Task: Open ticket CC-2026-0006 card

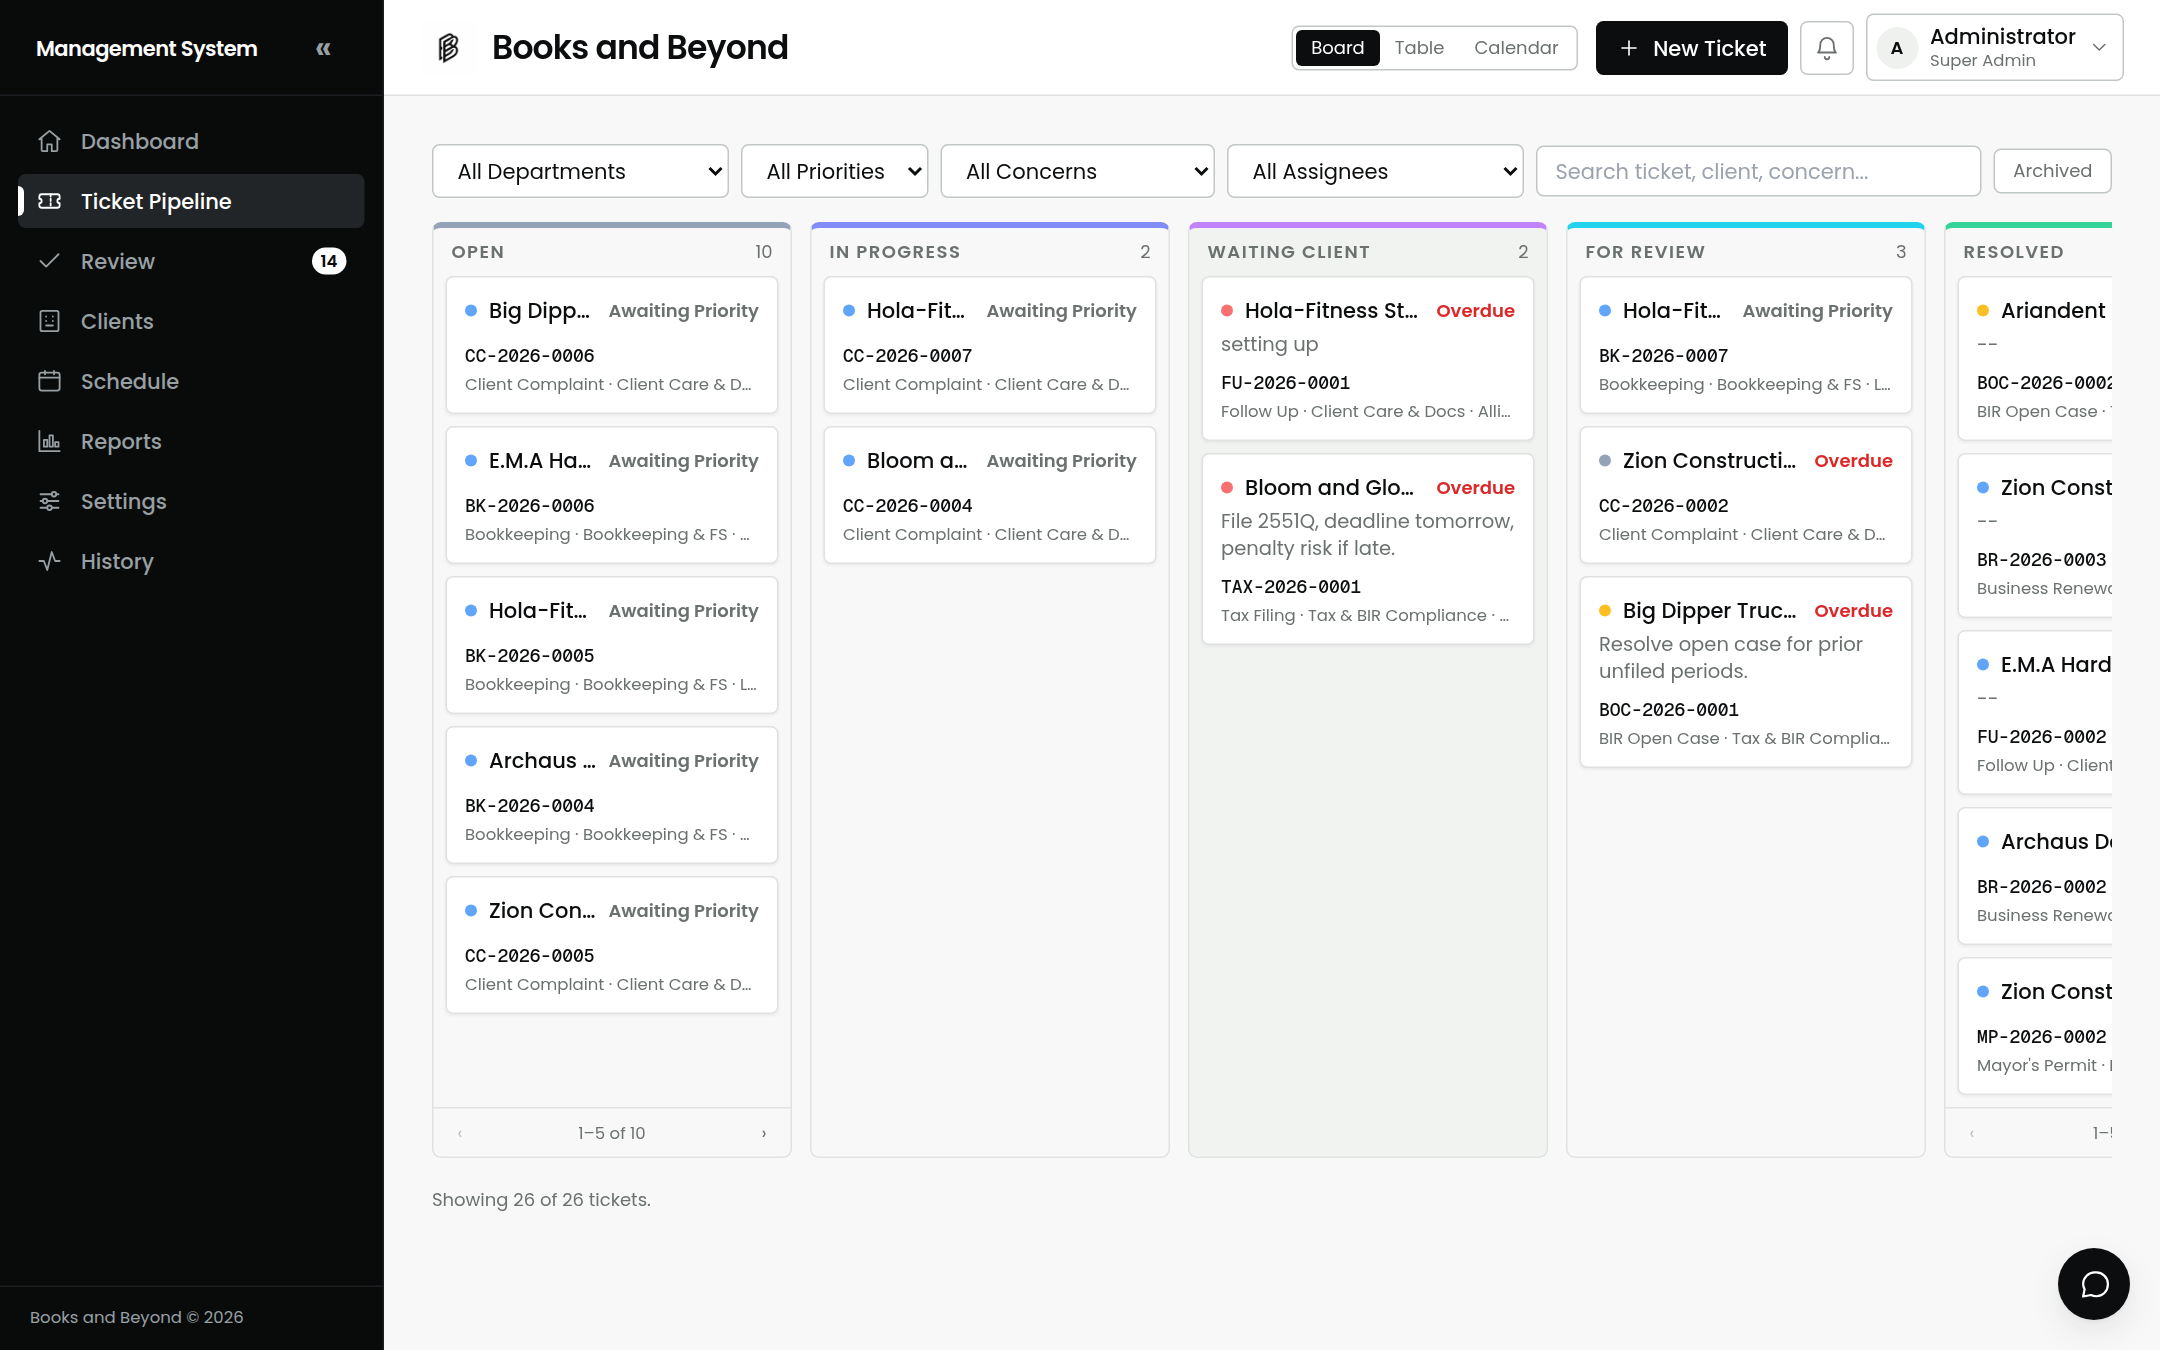Action: (612, 345)
